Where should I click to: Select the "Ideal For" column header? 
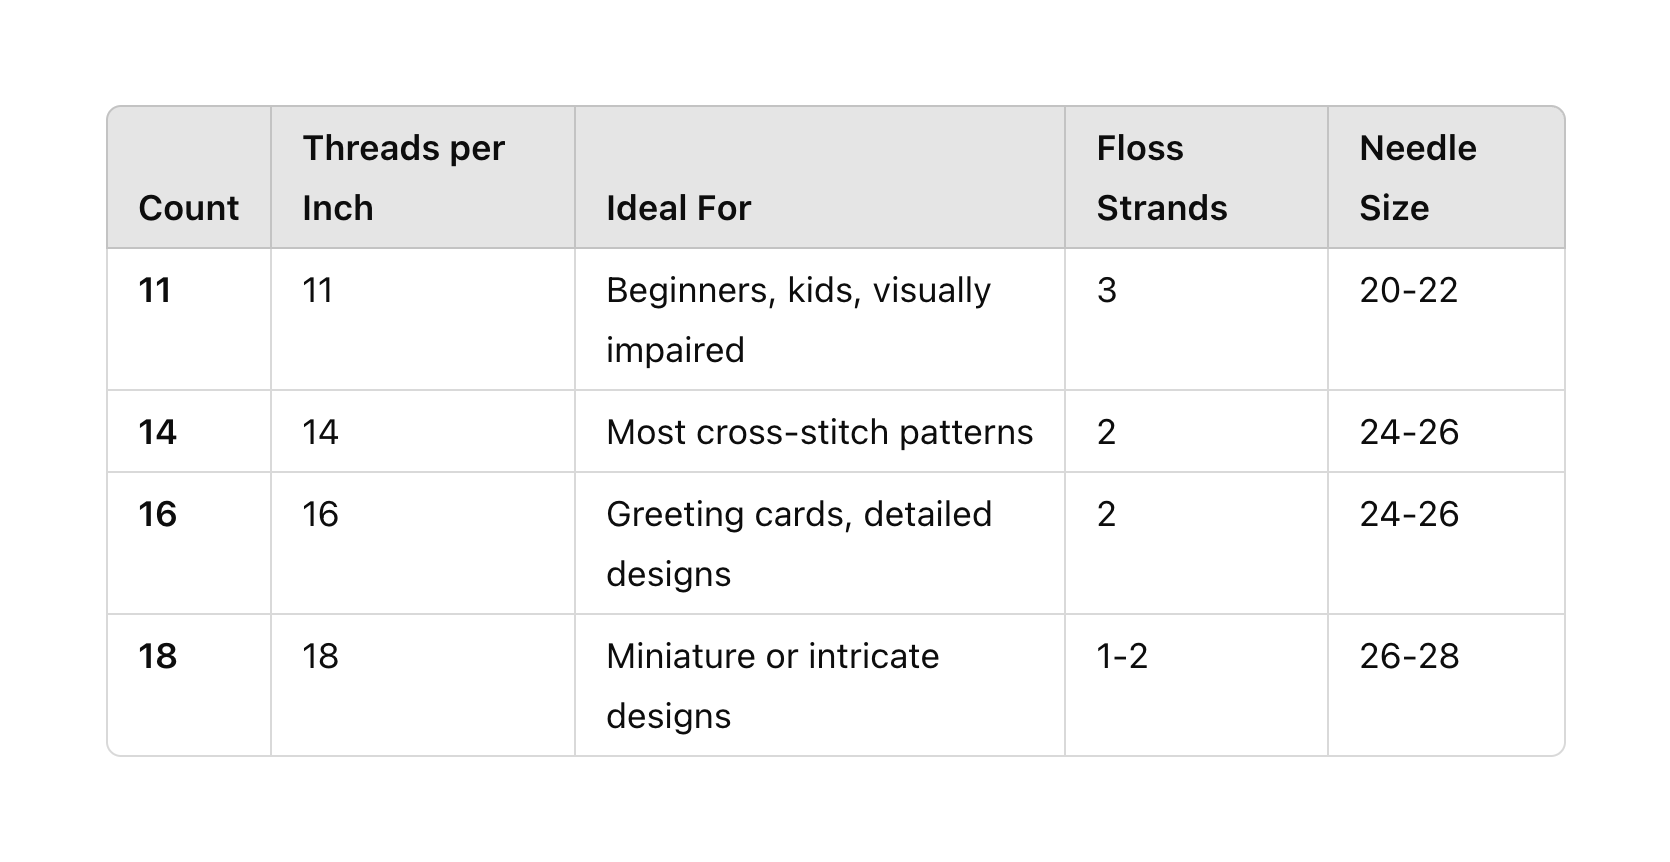point(678,208)
